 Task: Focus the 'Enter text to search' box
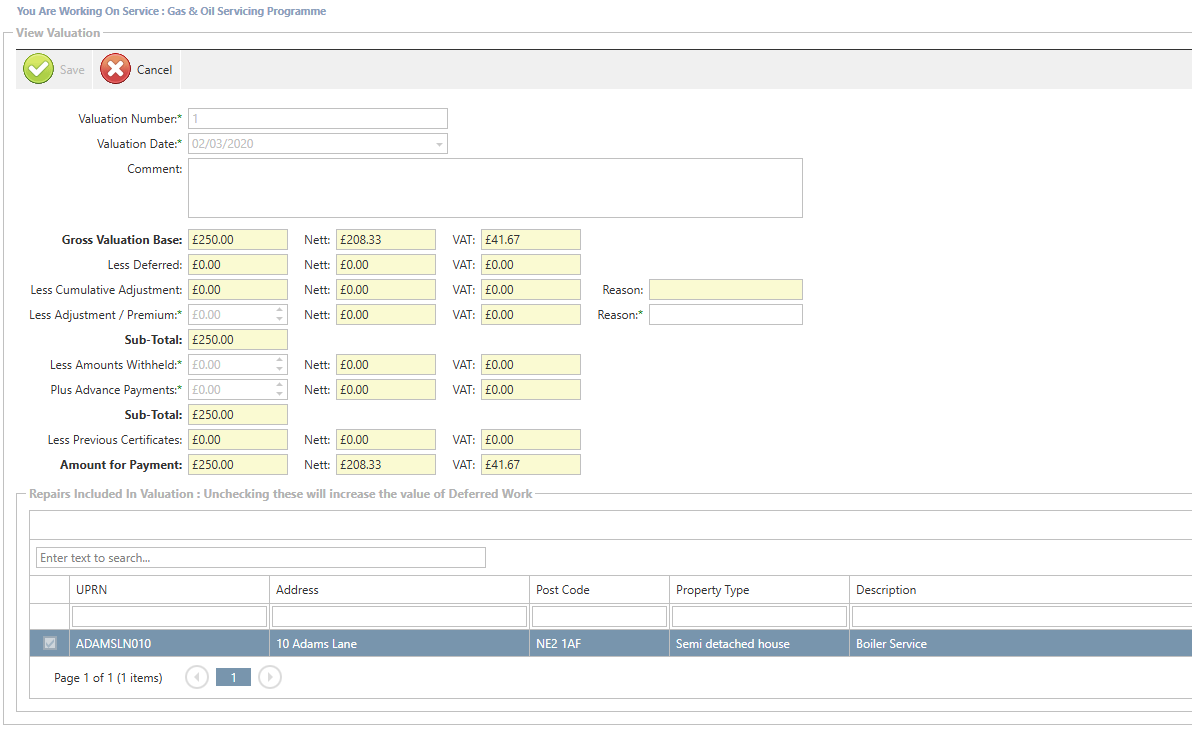click(x=260, y=558)
